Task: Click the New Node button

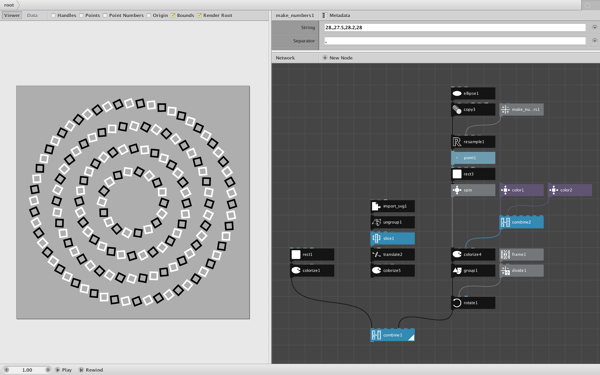Action: tap(337, 58)
